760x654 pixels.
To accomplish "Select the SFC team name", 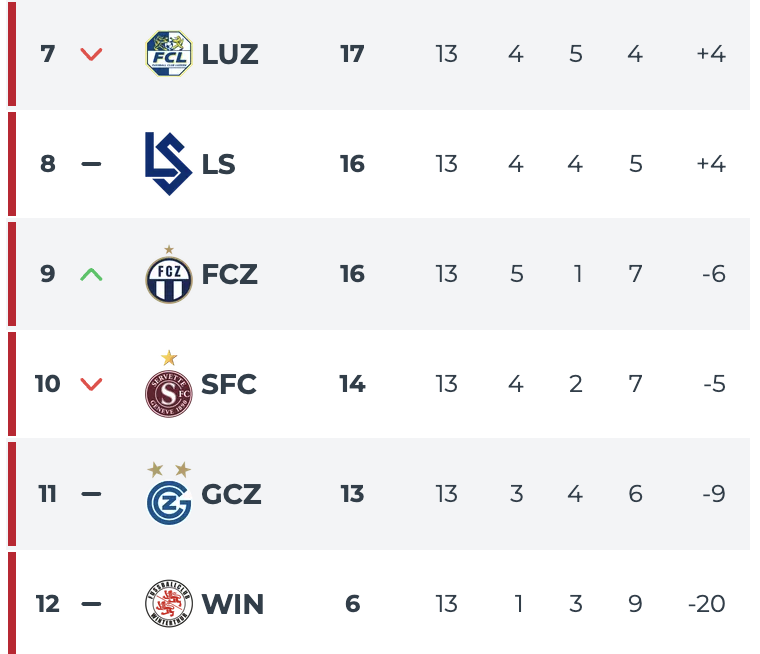I will pos(229,384).
